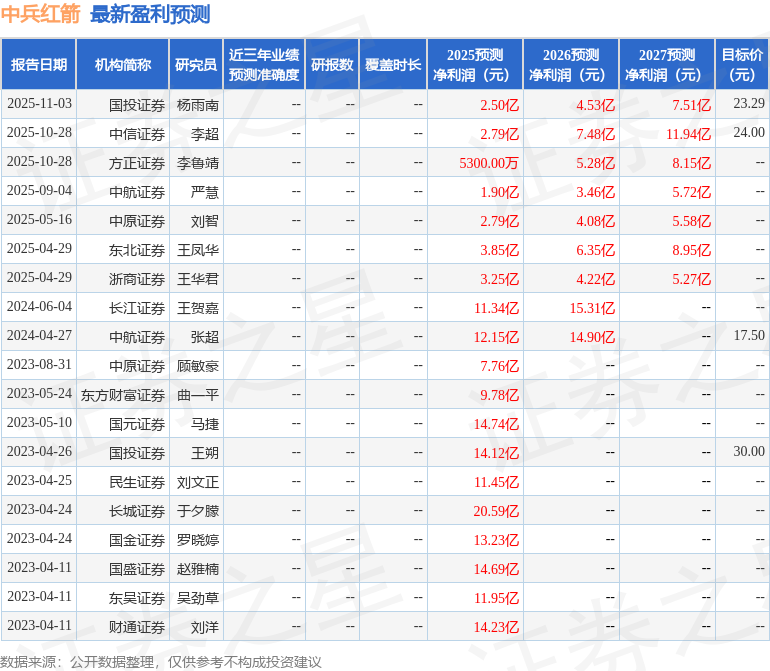Click the date 2025-05-16

click(39, 220)
